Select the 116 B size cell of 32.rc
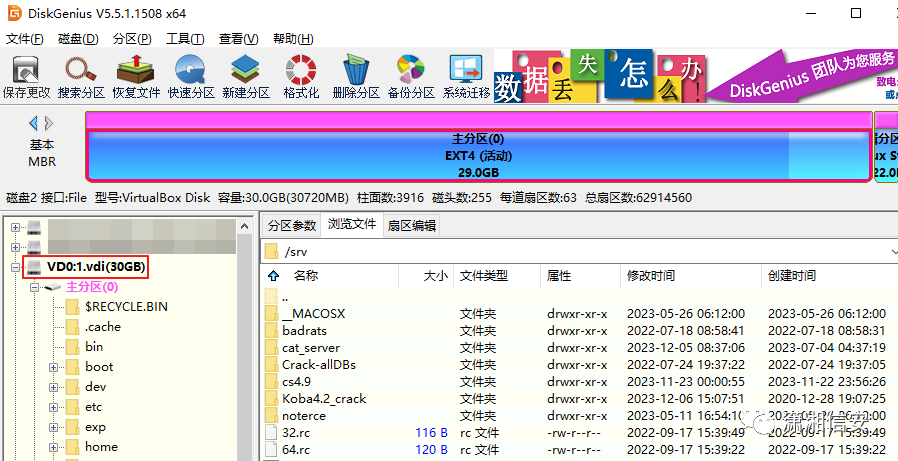Screen dimensions: 898x461 click(431, 433)
